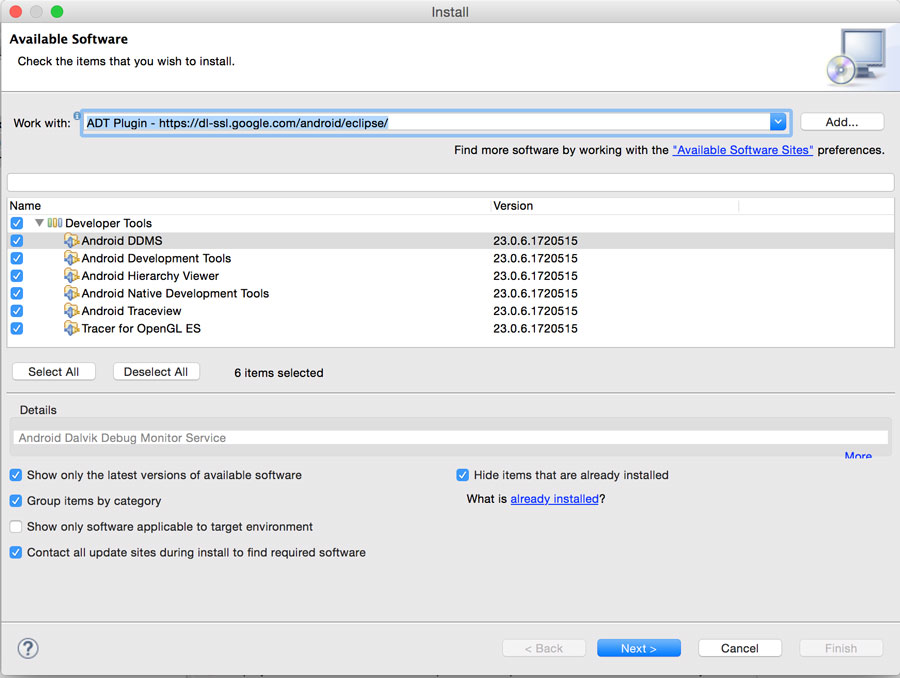Click the Android DDMS version 23.0.6.1720515
900x678 pixels.
[x=535, y=241]
